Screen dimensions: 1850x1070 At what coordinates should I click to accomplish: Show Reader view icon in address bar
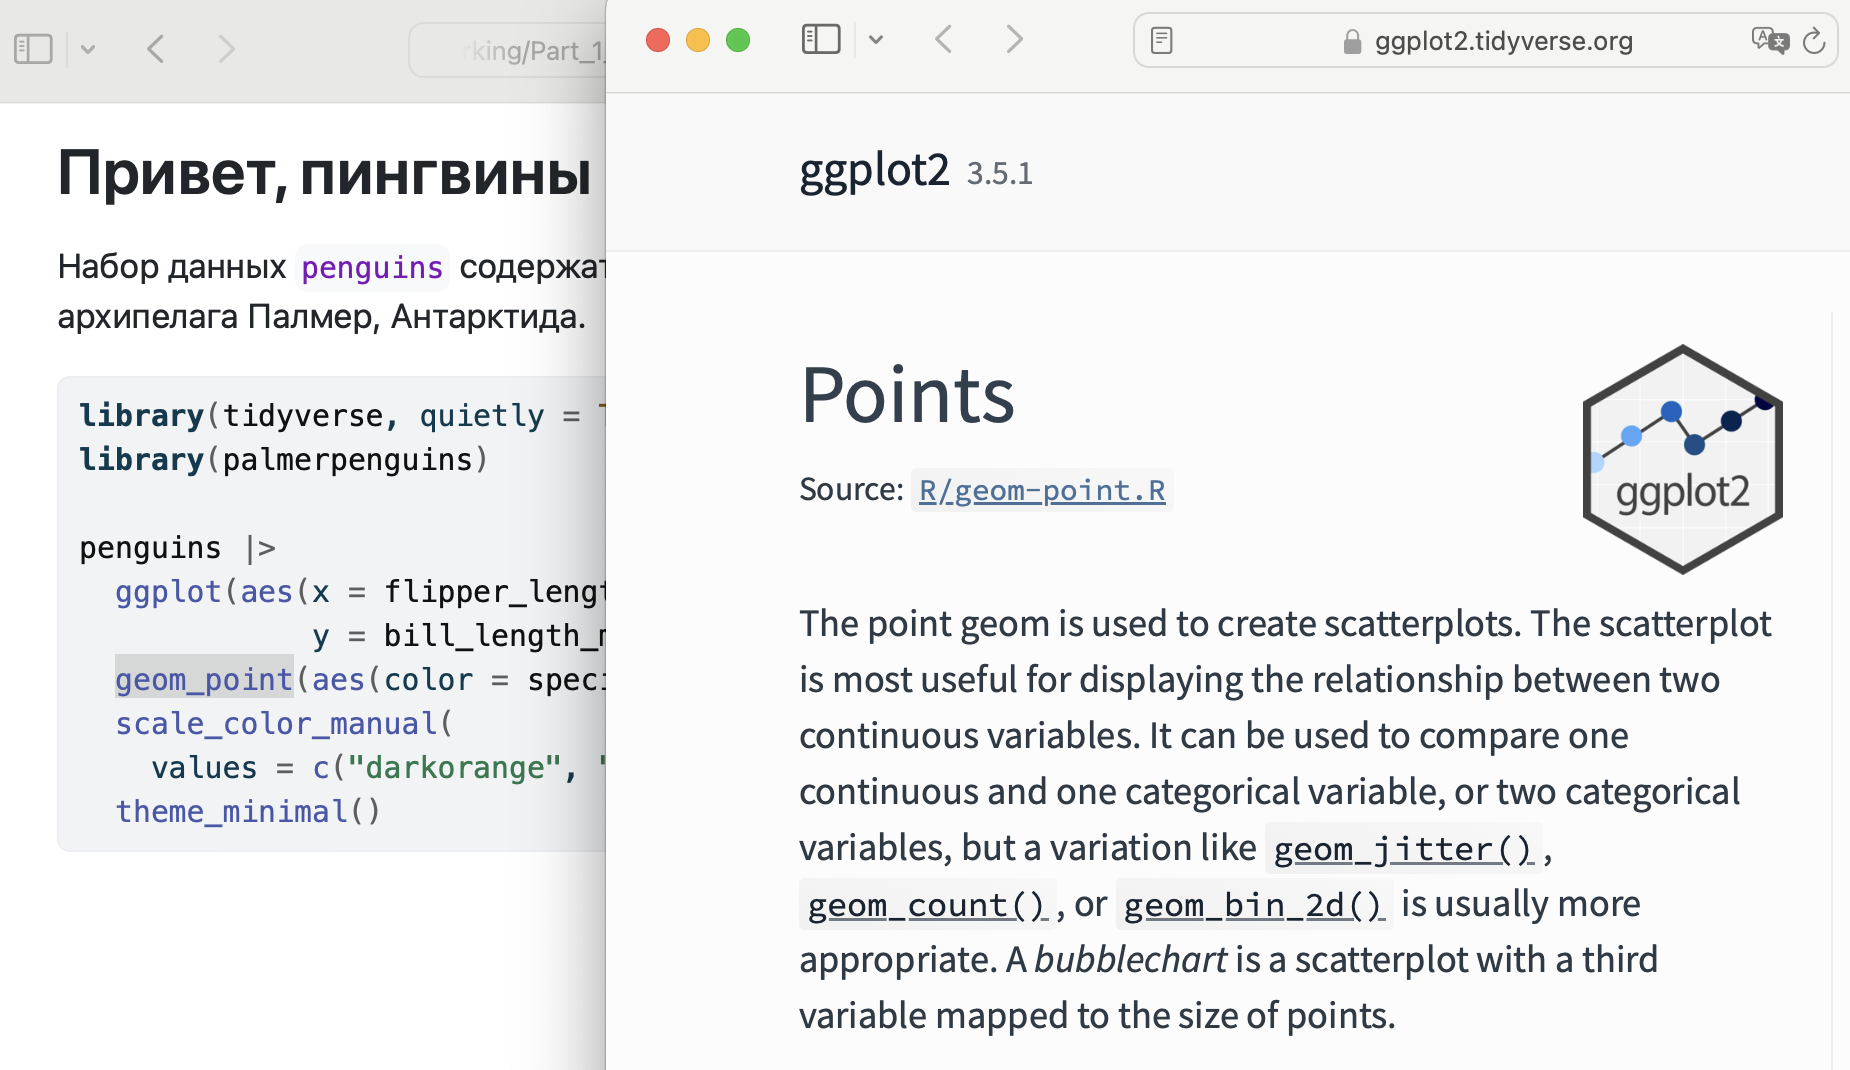[x=1161, y=41]
